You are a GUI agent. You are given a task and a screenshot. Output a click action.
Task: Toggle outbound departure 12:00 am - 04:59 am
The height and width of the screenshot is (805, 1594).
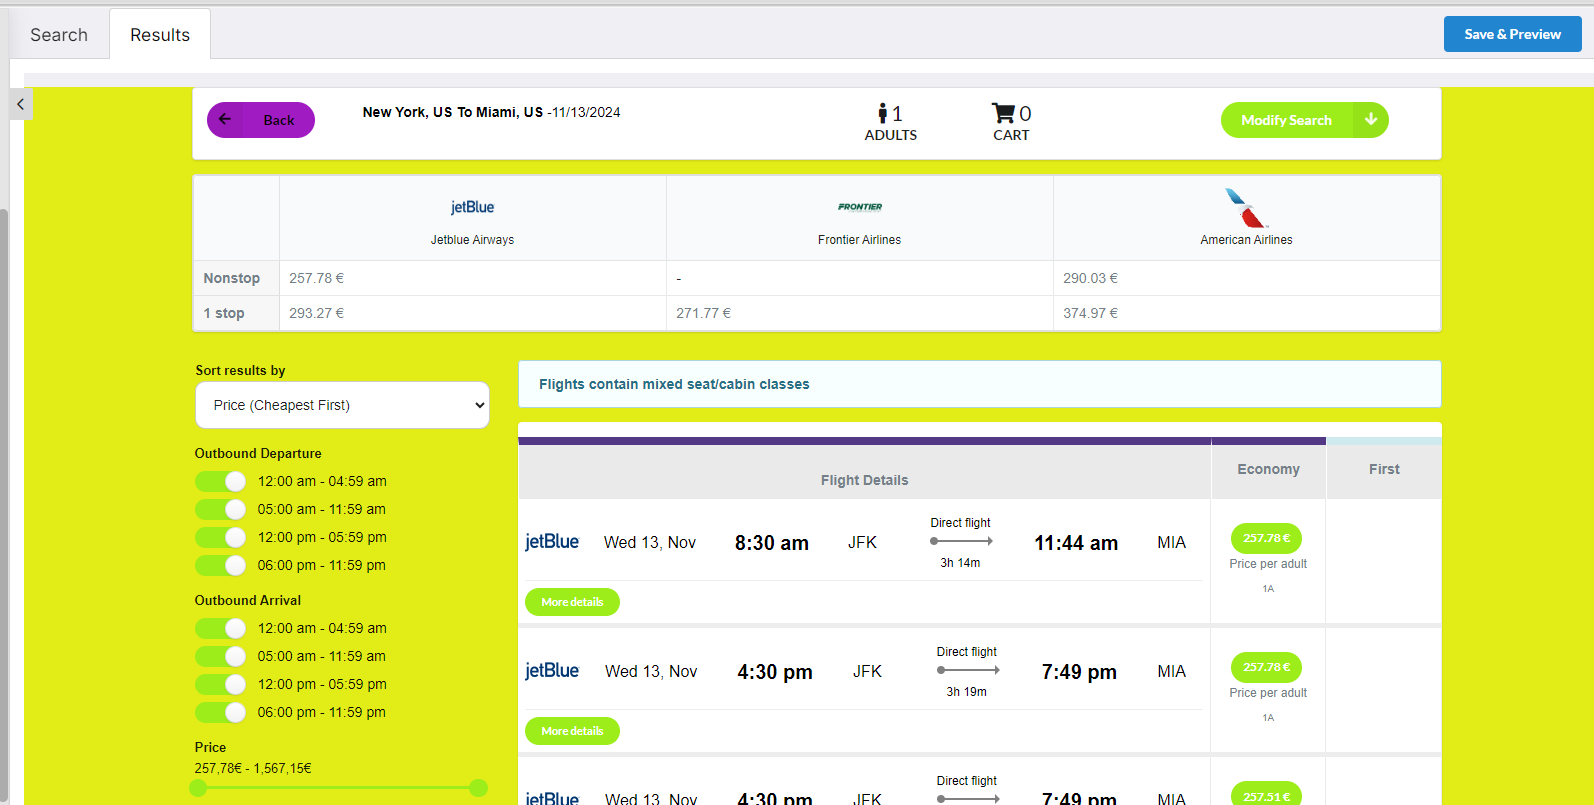point(221,481)
